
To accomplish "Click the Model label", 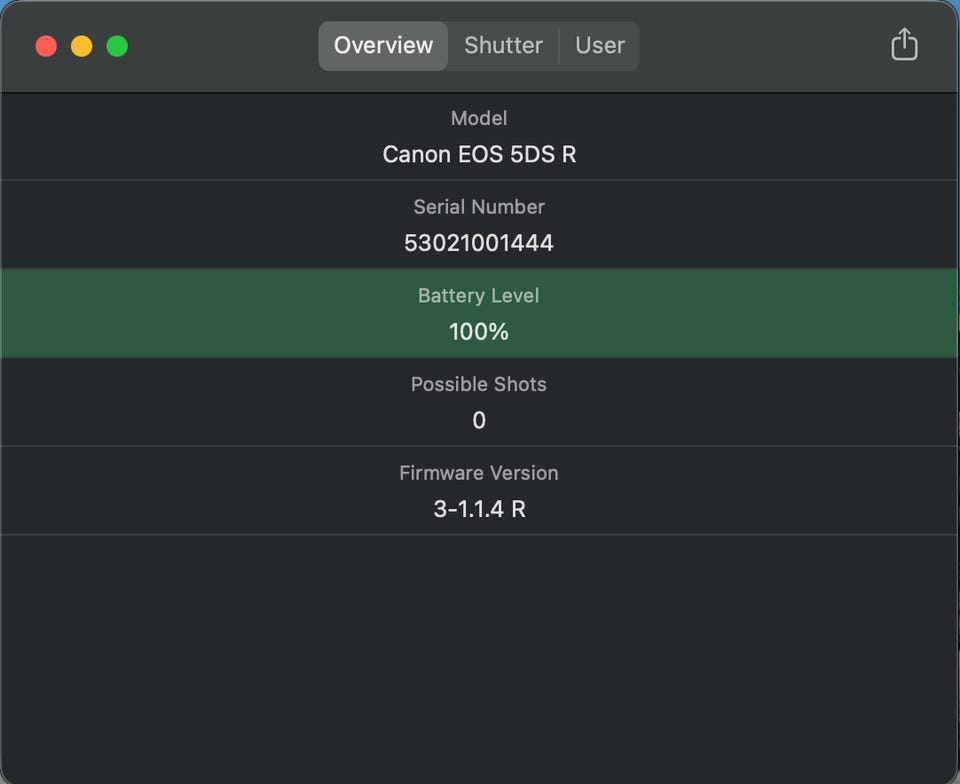I will click(479, 118).
